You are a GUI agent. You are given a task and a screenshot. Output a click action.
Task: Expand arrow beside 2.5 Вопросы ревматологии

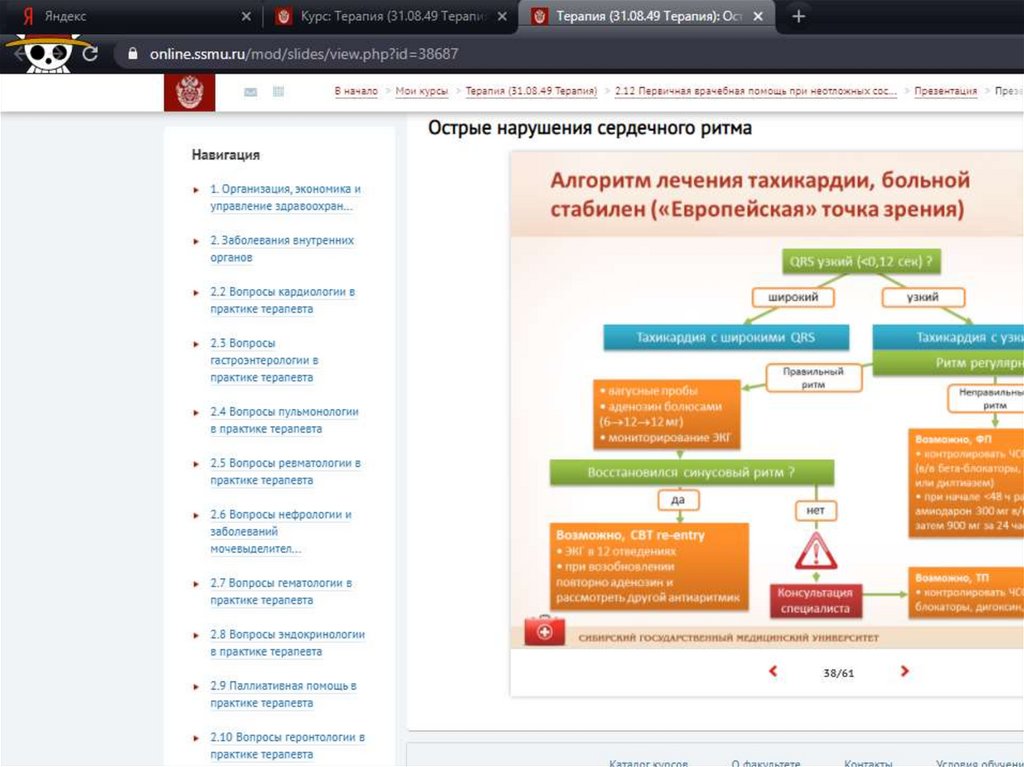(196, 465)
